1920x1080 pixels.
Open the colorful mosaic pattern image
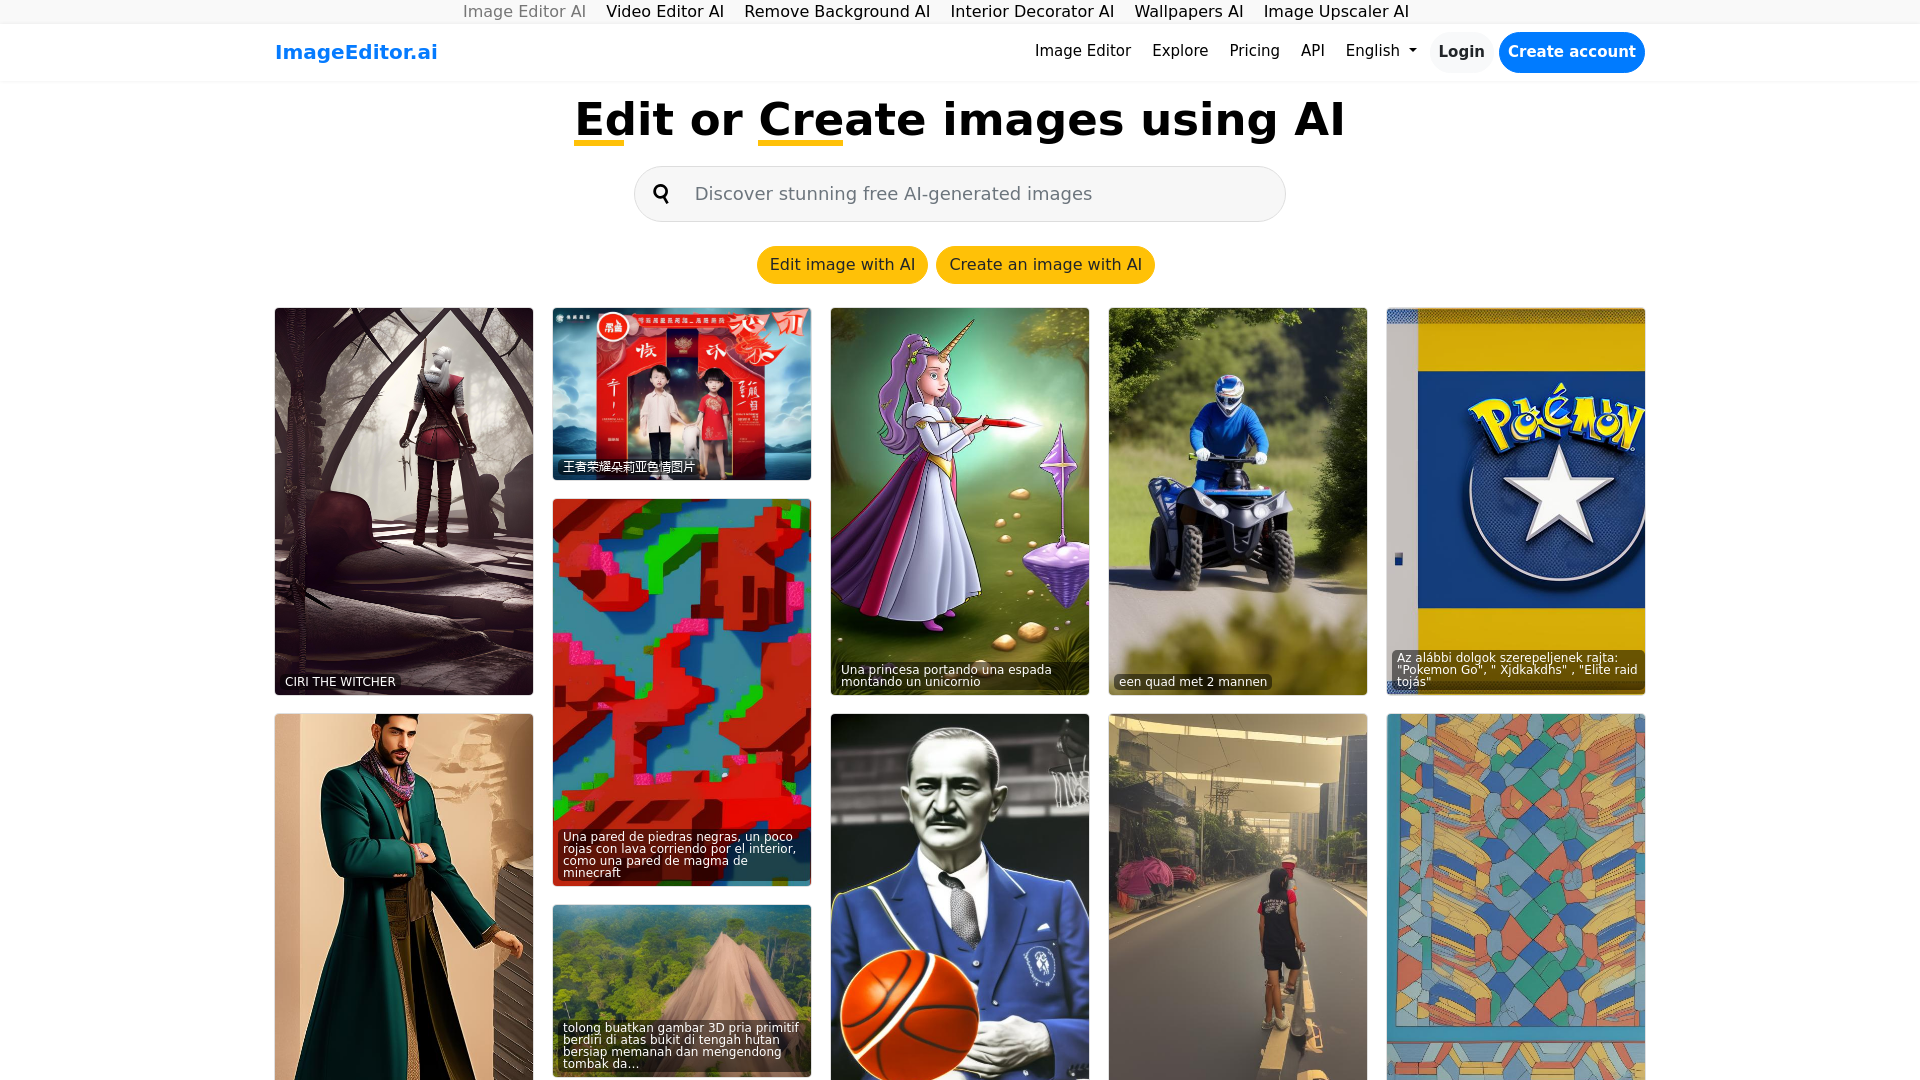[1516, 897]
